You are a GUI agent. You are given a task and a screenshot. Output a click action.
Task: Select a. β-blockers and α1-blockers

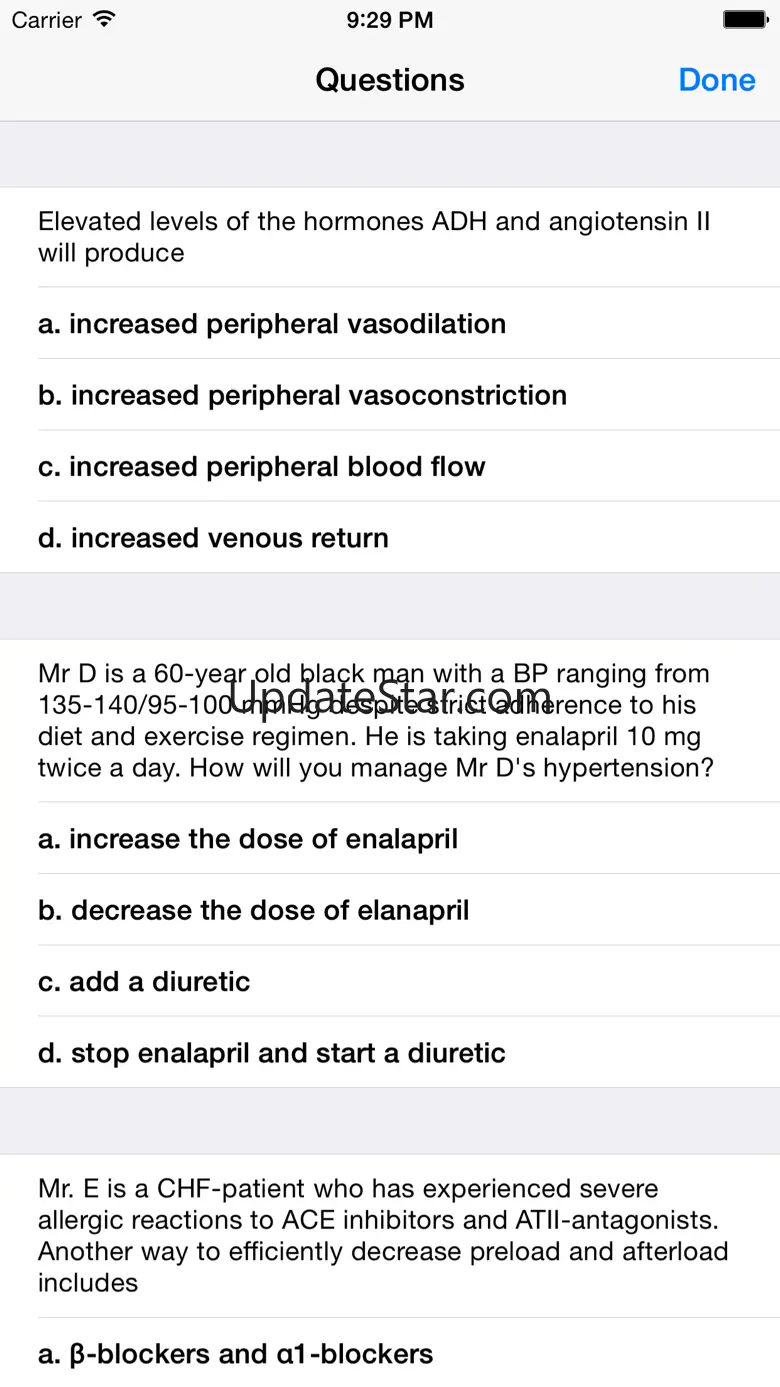[x=236, y=1354]
